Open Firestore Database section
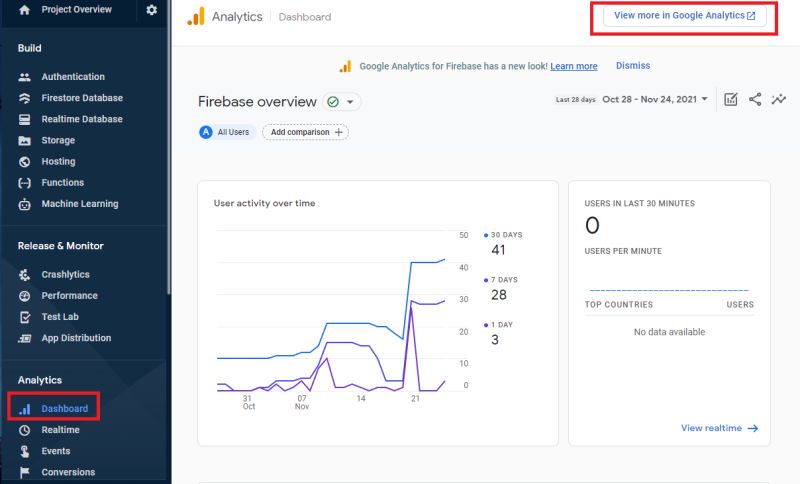 click(x=82, y=98)
